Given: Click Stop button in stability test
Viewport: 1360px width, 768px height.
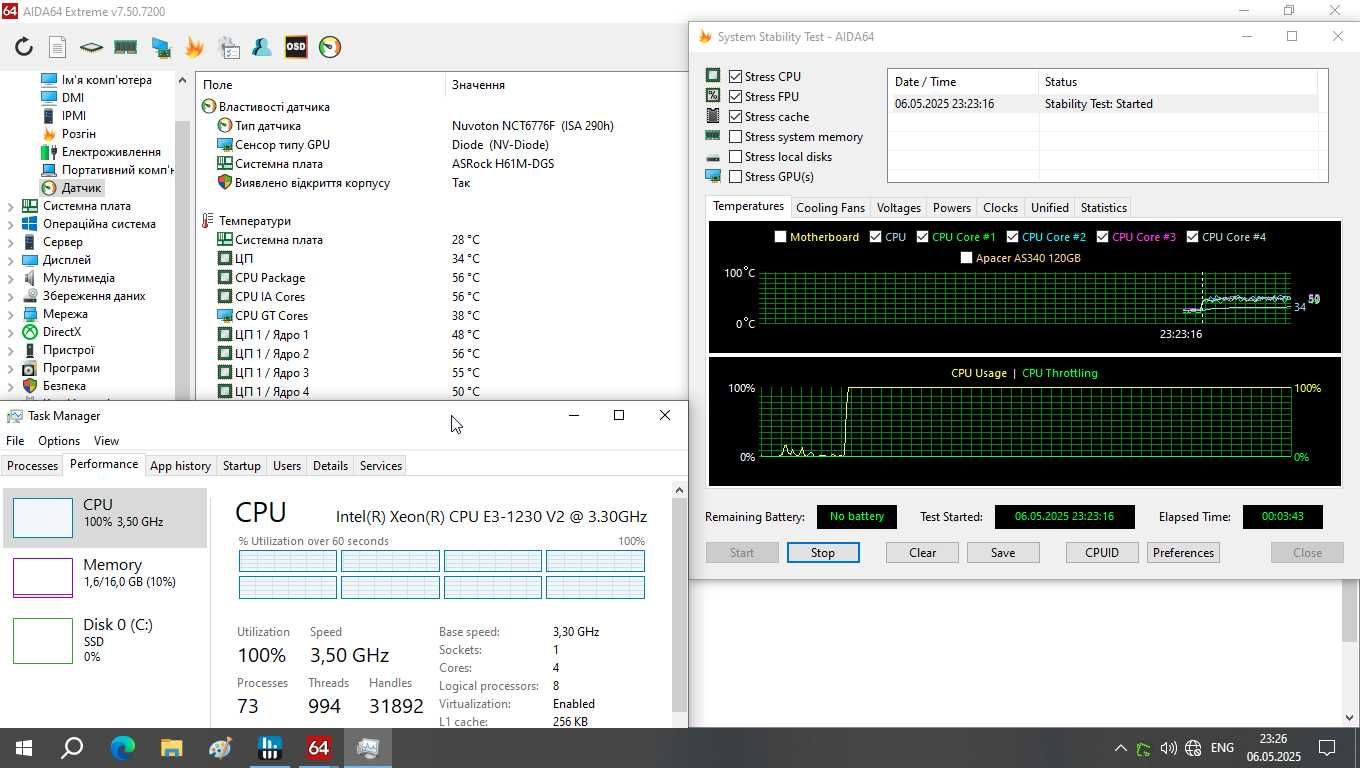Looking at the screenshot, I should [x=822, y=553].
